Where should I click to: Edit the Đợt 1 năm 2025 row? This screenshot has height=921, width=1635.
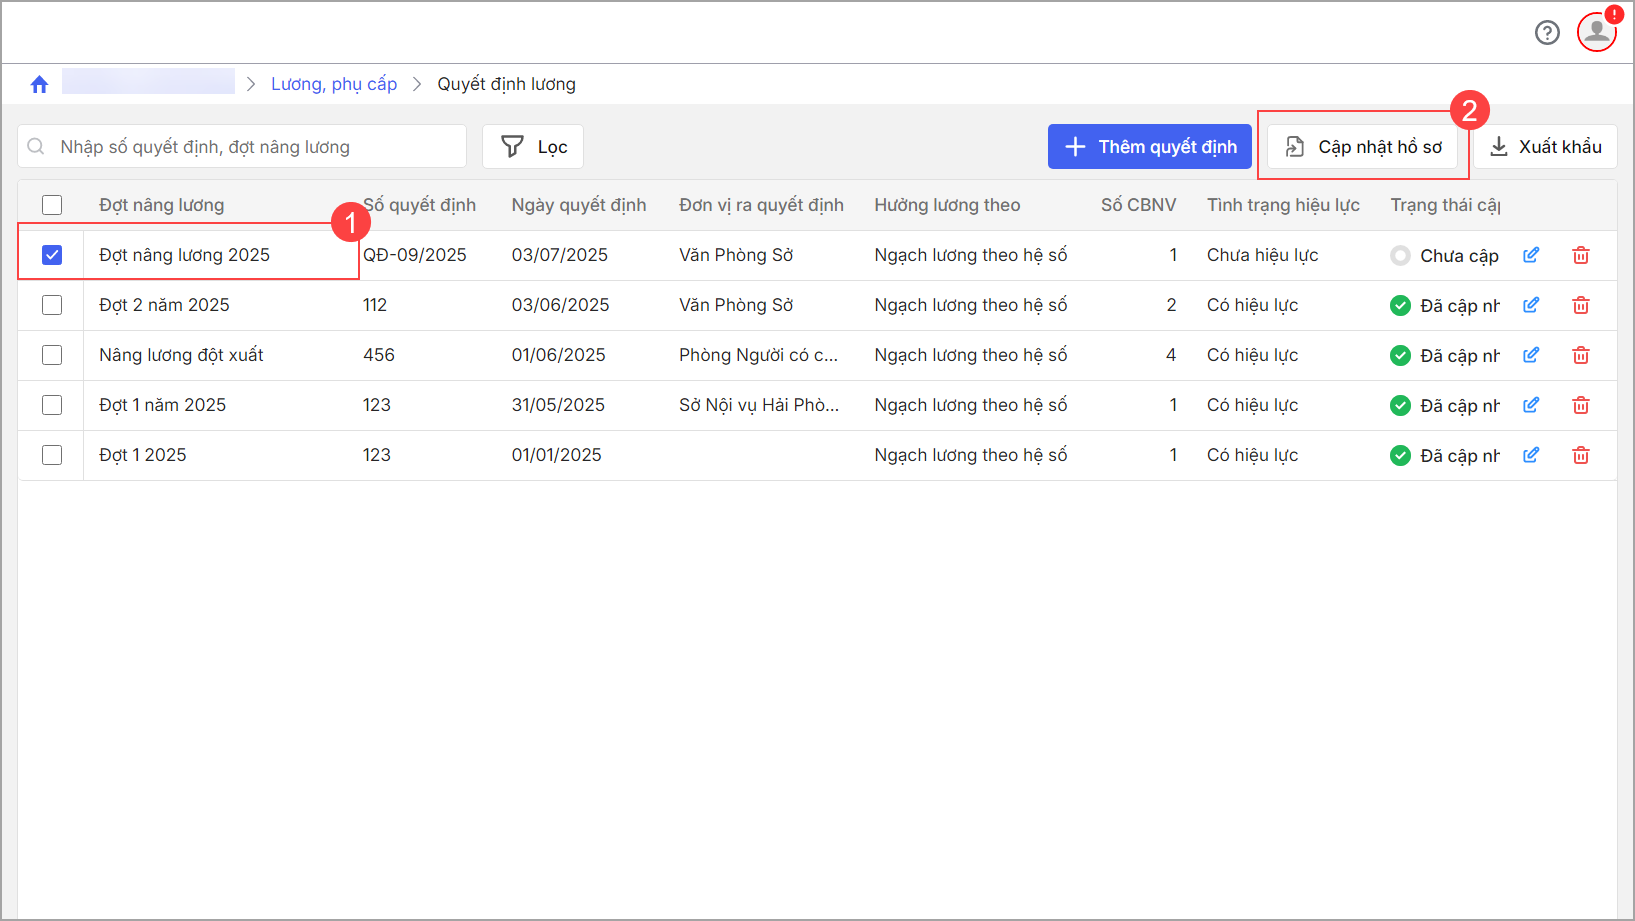[1530, 405]
